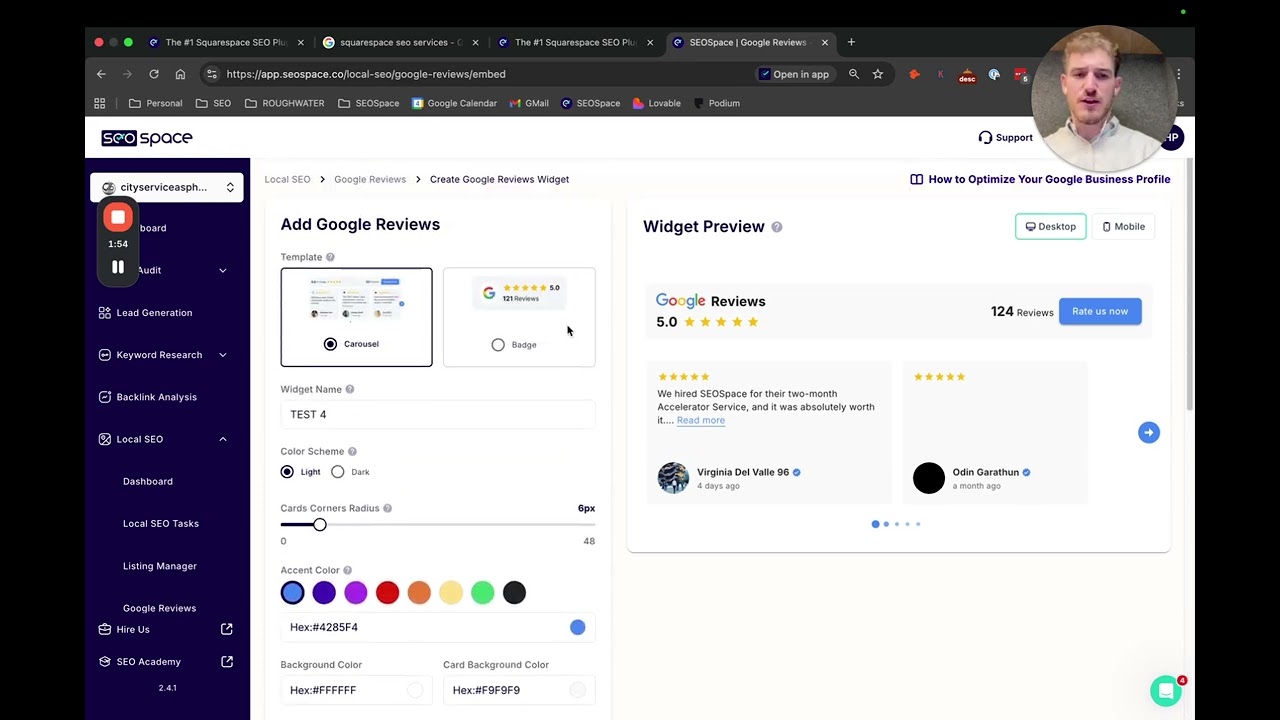
Task: Open the browser home icon
Action: coord(180,74)
